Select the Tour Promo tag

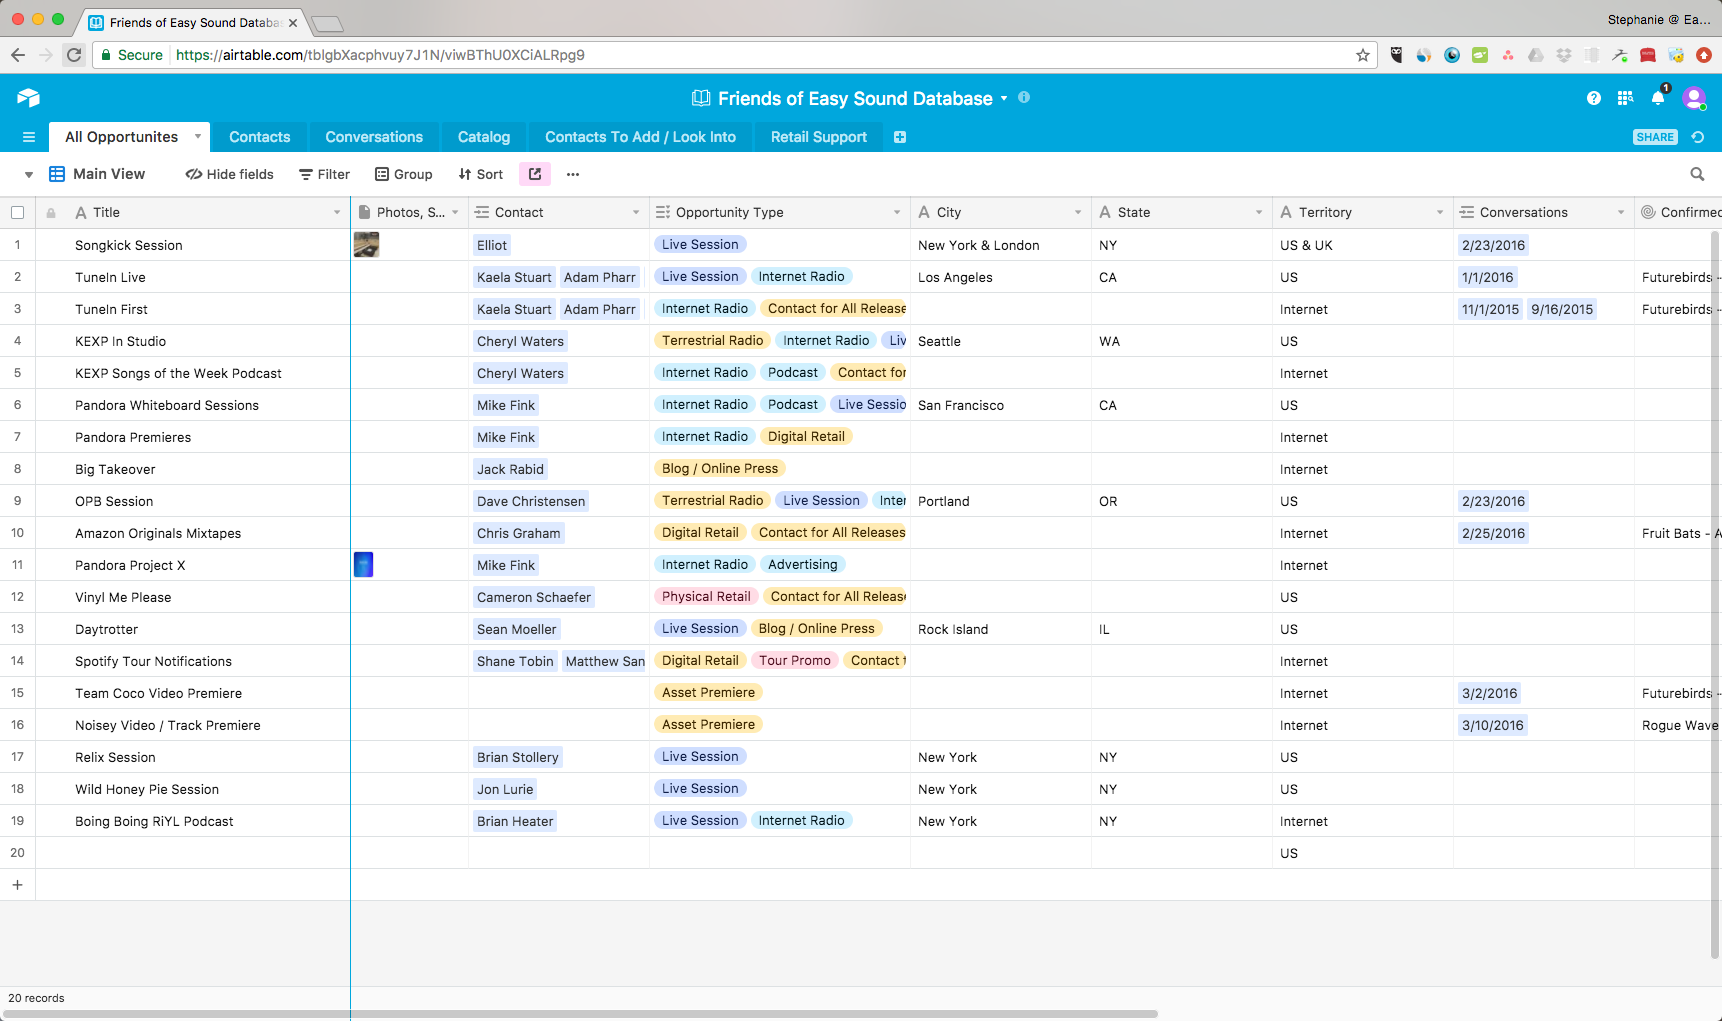click(x=794, y=660)
